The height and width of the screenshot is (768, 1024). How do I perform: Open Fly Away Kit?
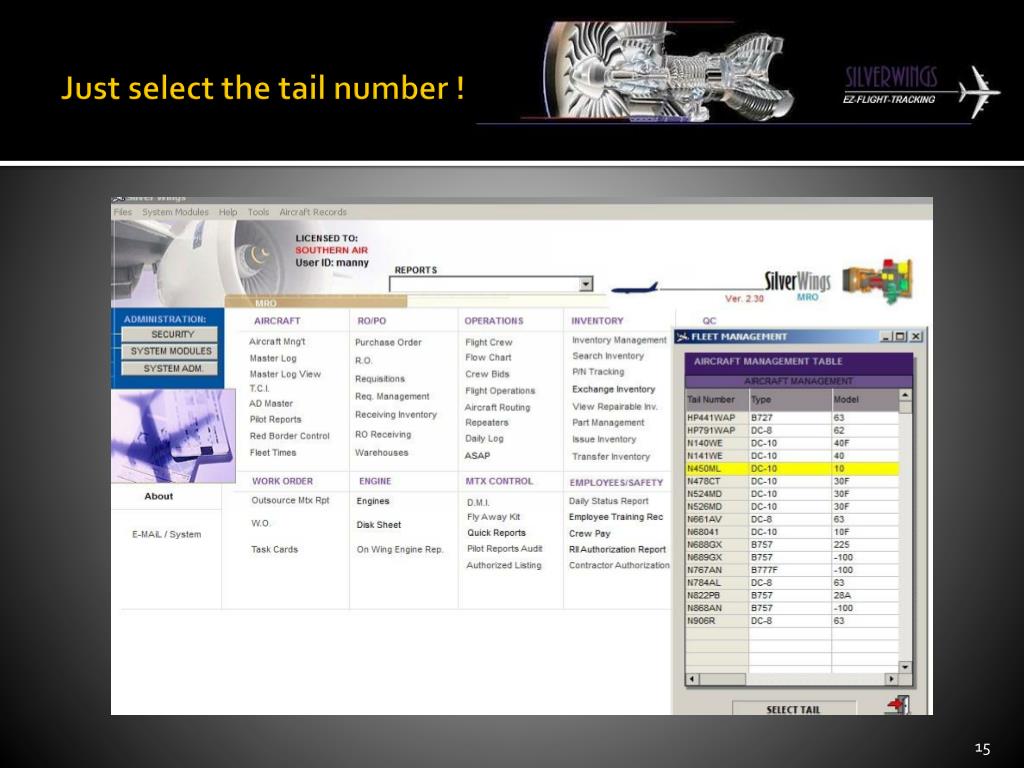494,517
